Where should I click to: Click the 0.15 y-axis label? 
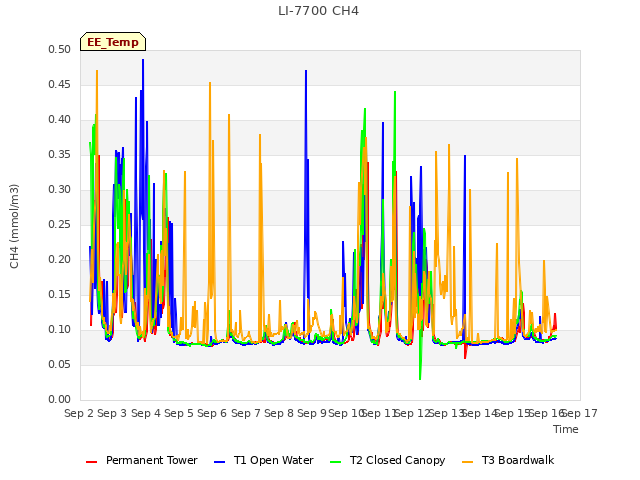(60, 295)
